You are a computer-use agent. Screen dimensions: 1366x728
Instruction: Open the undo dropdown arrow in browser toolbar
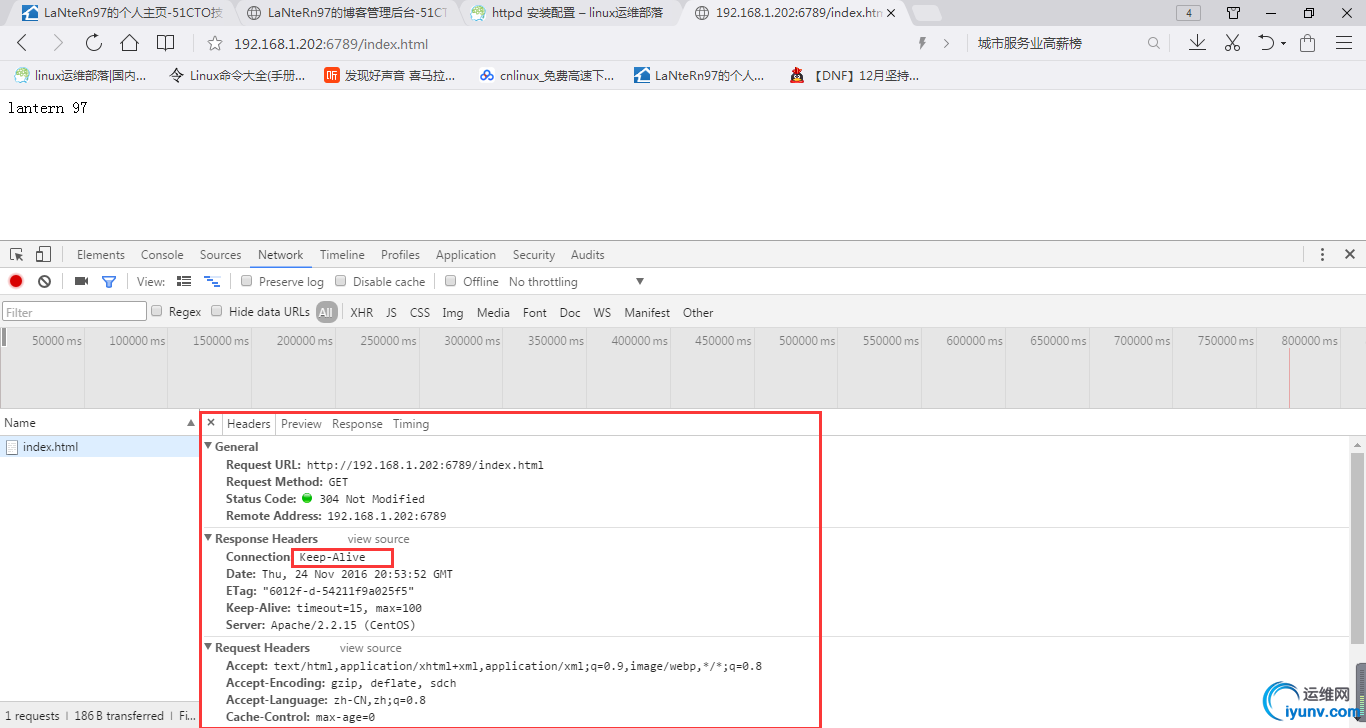click(x=1284, y=44)
